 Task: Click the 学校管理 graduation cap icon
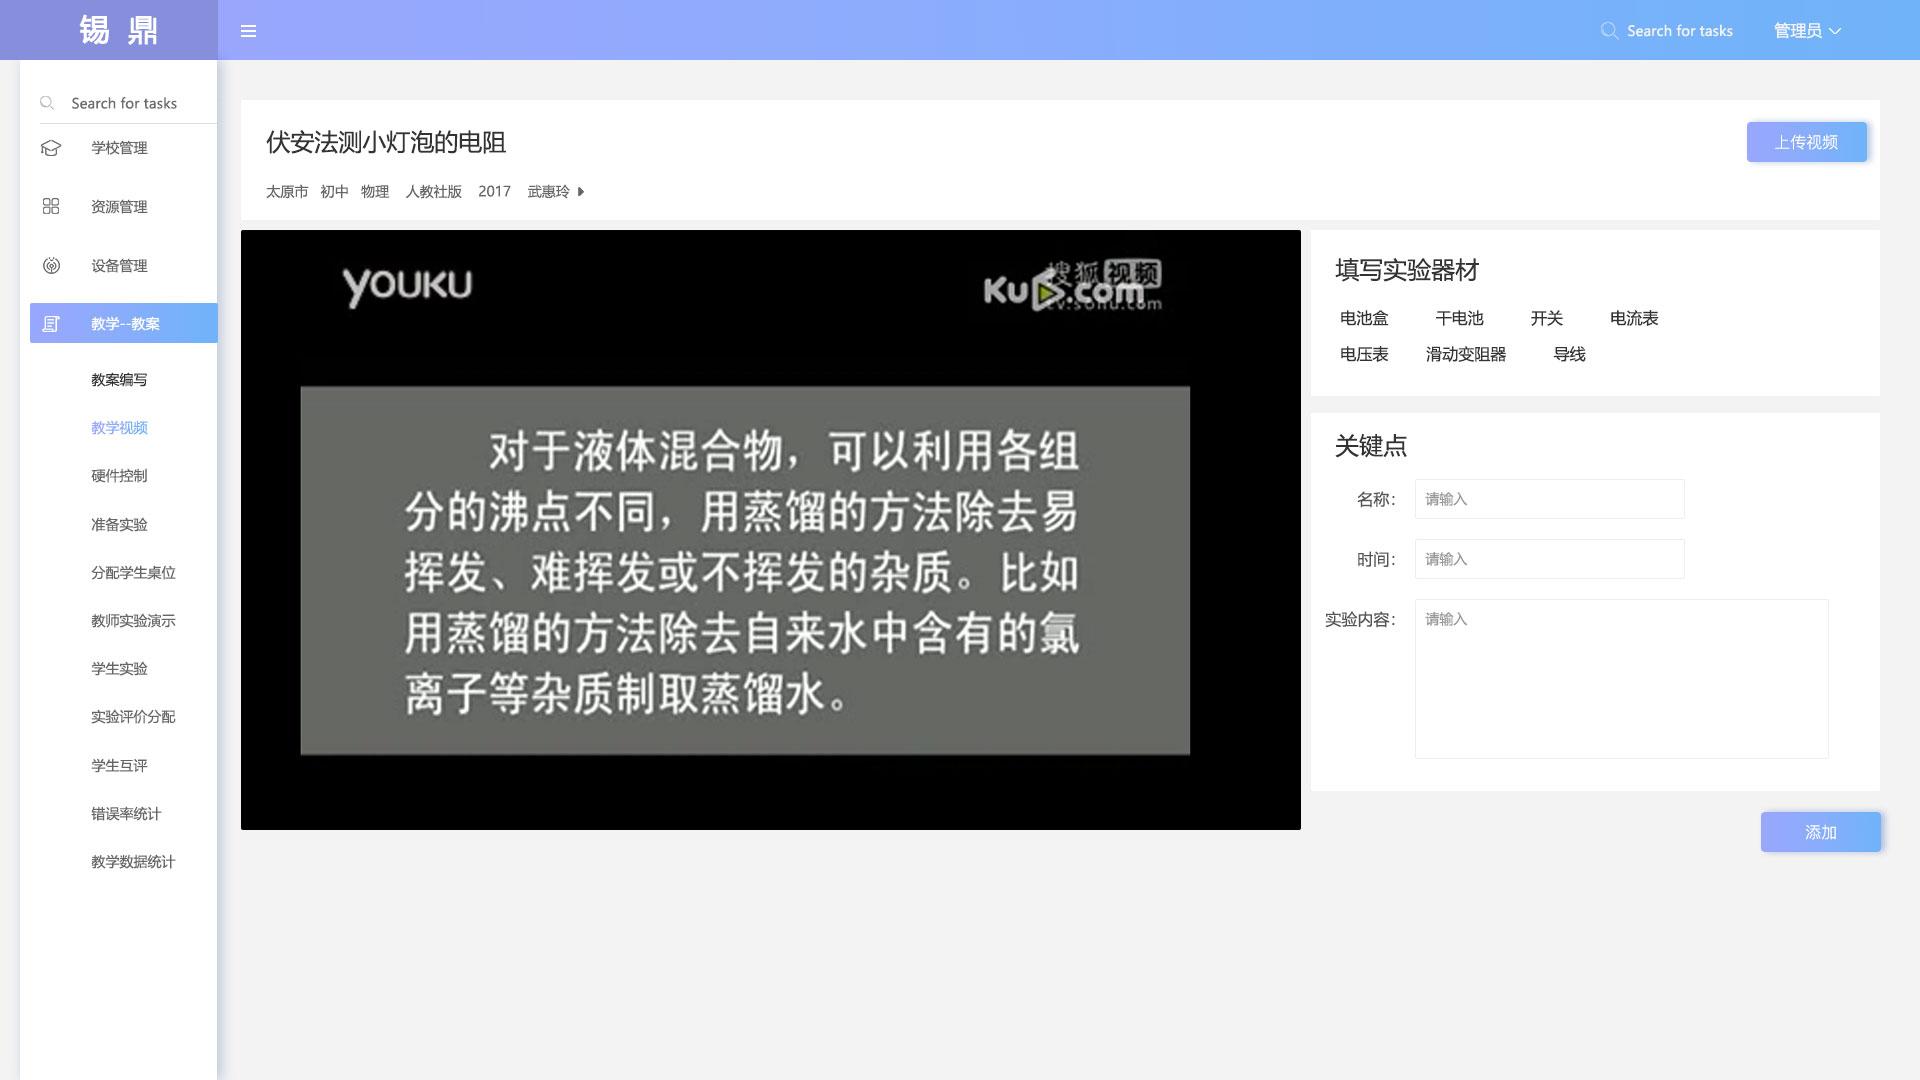[x=51, y=148]
